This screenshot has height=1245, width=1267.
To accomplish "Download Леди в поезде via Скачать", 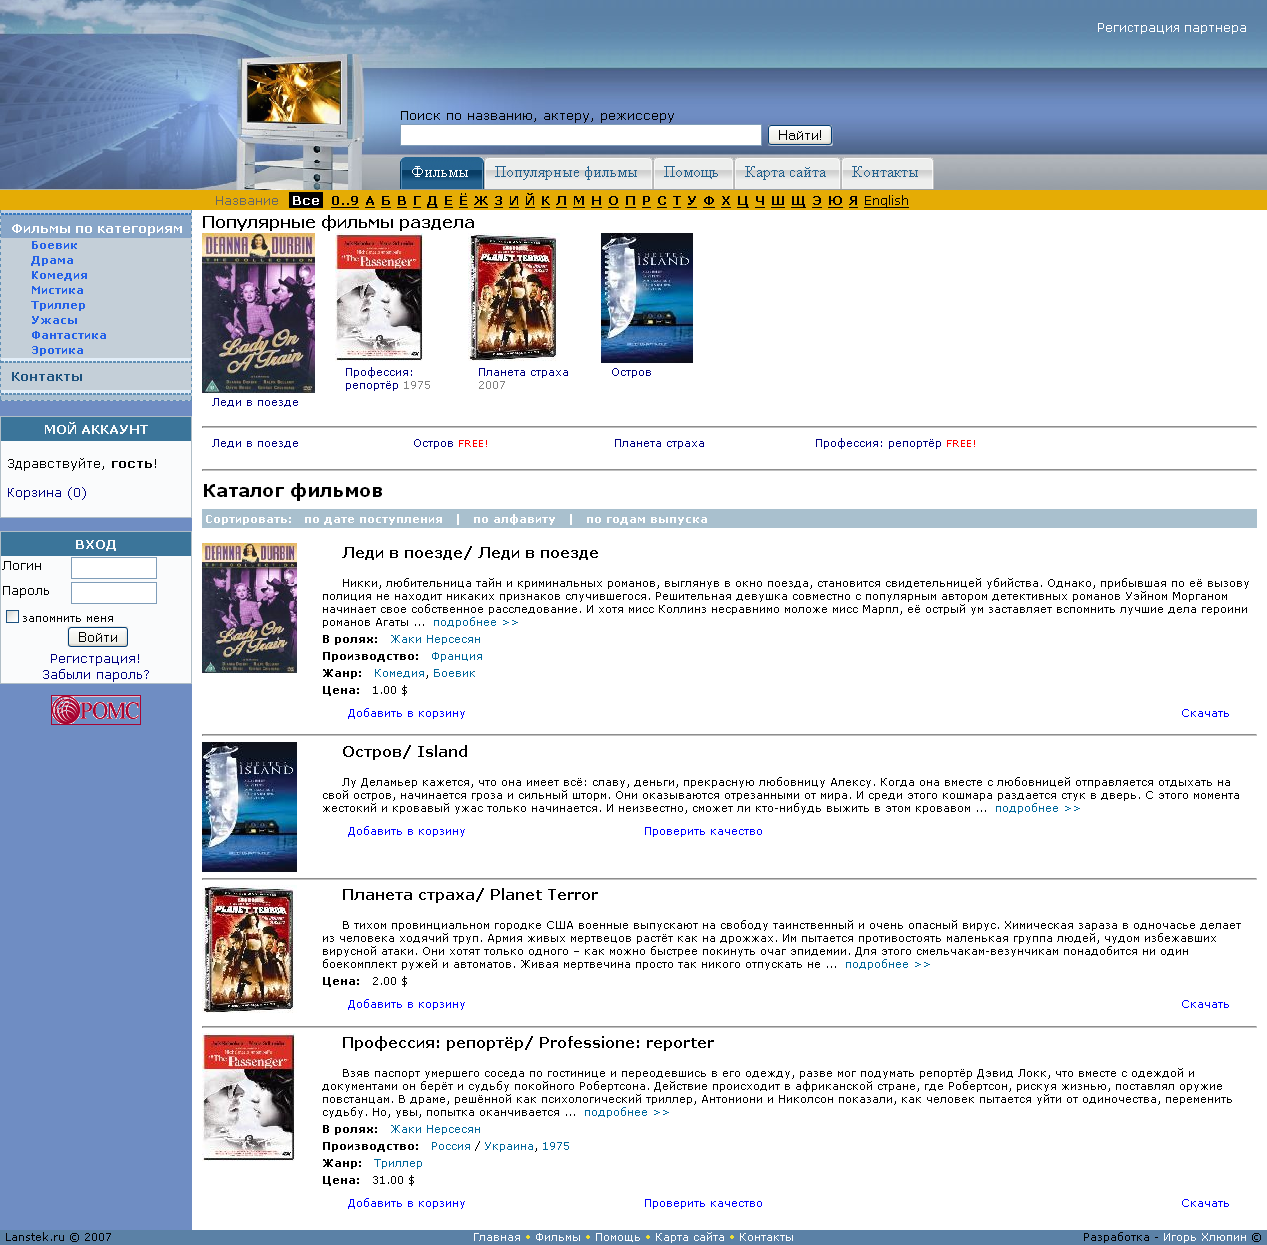I will click(x=1205, y=713).
